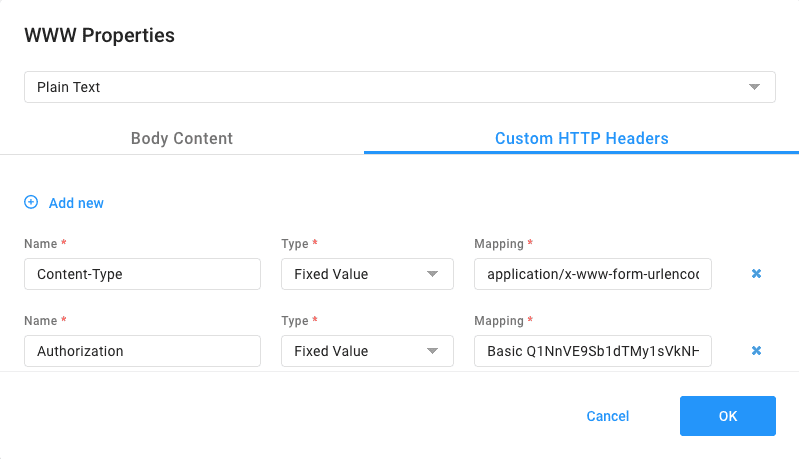
Task: Remove the Authorization header row
Action: 756,351
